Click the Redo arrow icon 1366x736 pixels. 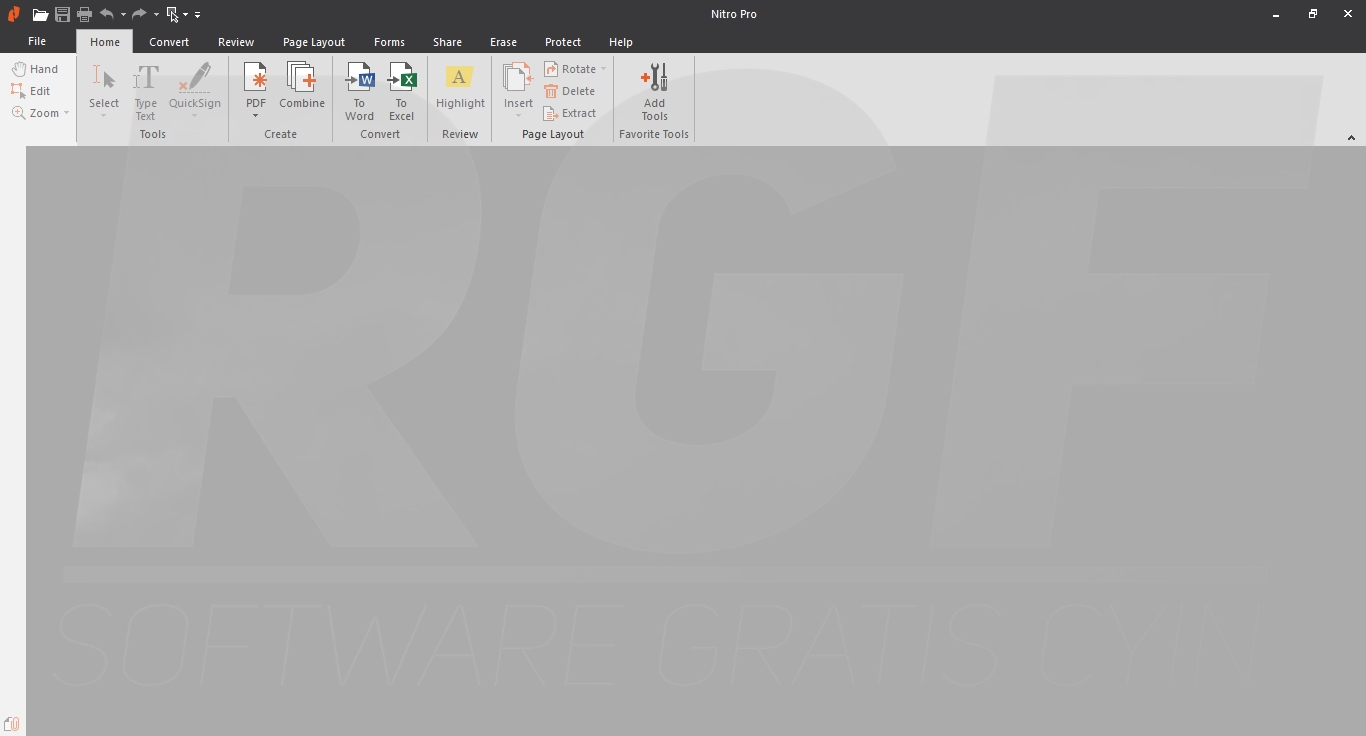[139, 14]
